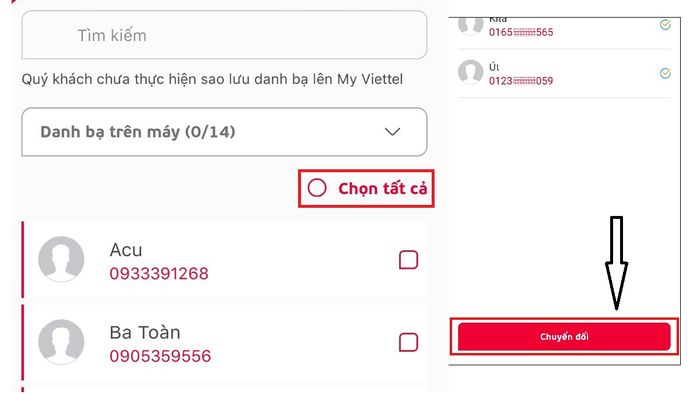The width and height of the screenshot is (700, 394).
Task: Click the Chuyển đổi button
Action: point(564,336)
